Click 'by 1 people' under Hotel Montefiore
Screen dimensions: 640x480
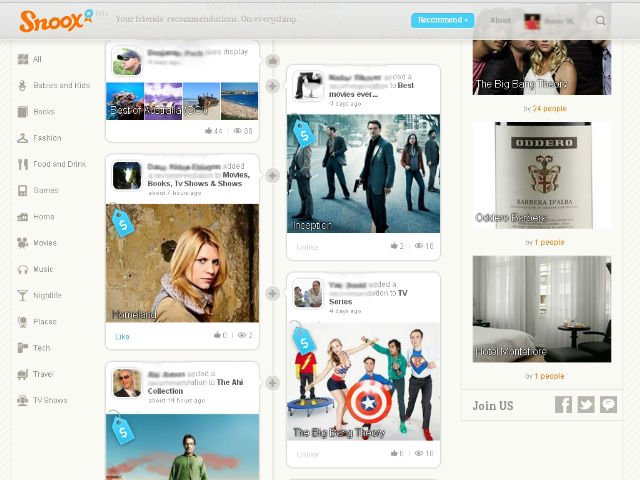pyautogui.click(x=545, y=376)
